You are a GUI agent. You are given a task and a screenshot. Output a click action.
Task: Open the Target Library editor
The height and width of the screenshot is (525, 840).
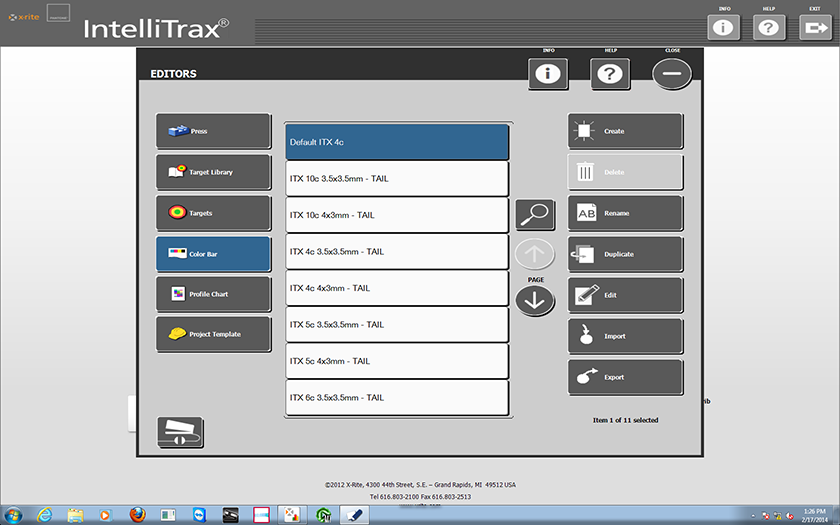click(x=213, y=172)
